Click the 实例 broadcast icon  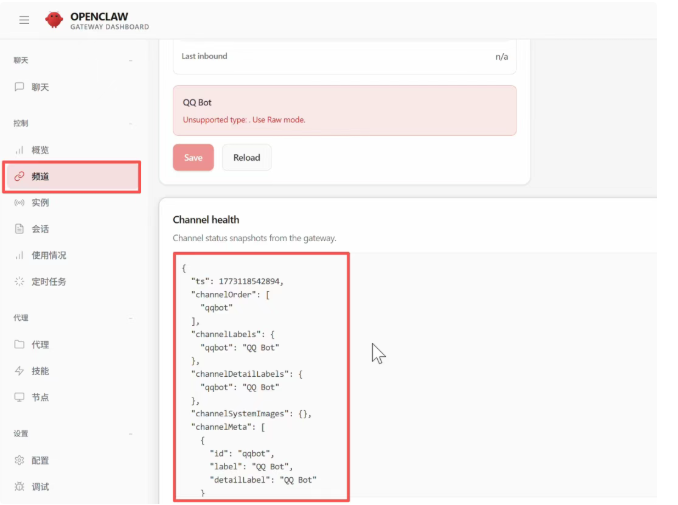coord(19,203)
